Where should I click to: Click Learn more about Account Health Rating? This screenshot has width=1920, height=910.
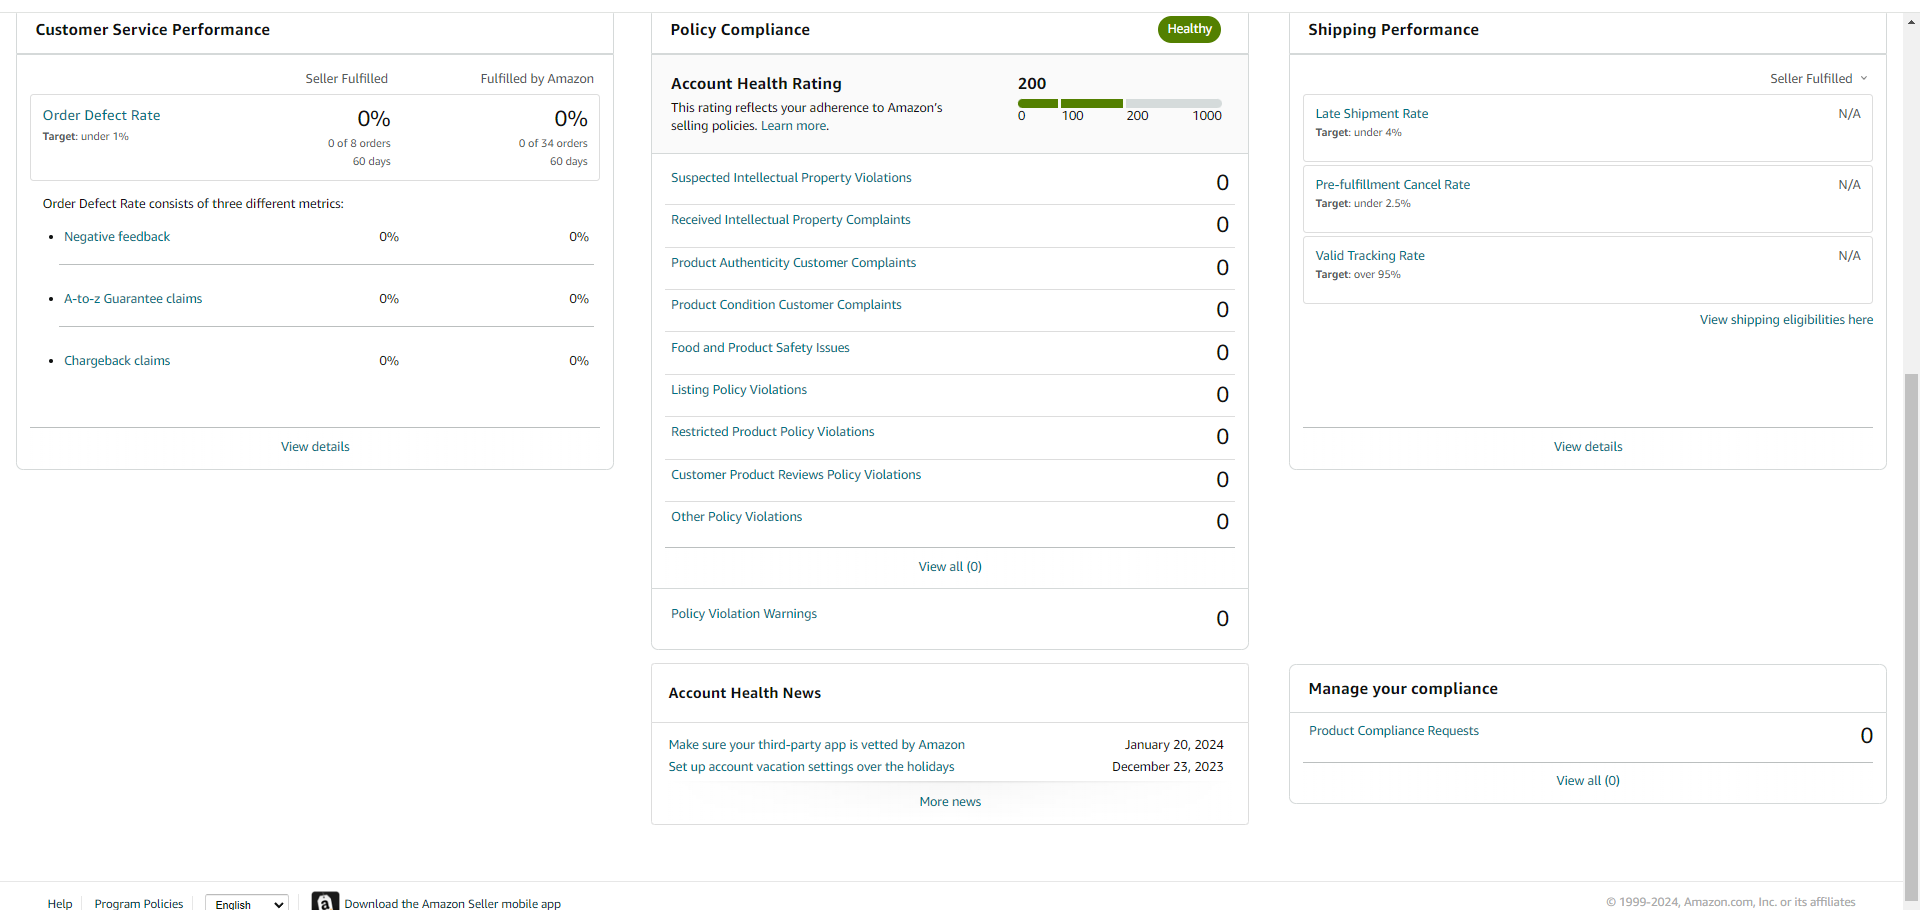coord(794,126)
